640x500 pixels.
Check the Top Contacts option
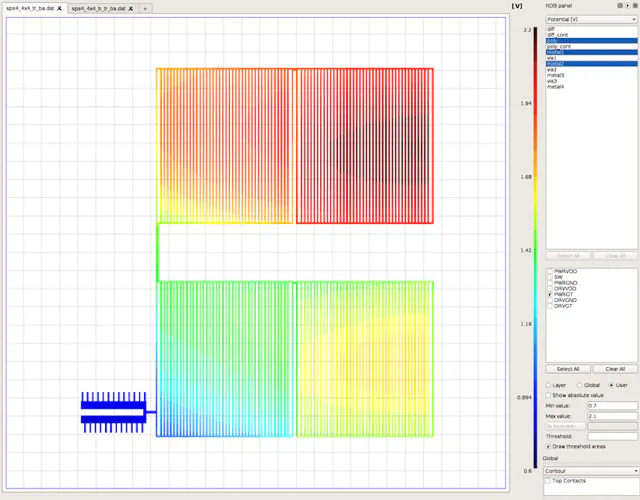(x=548, y=481)
